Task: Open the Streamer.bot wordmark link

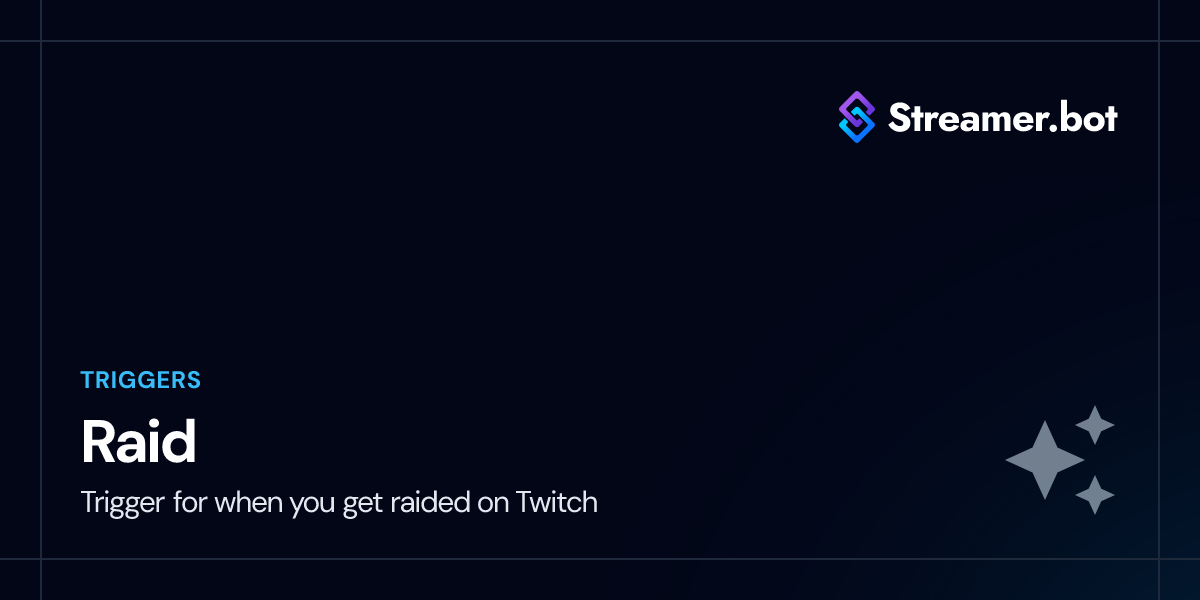Action: pos(1002,118)
